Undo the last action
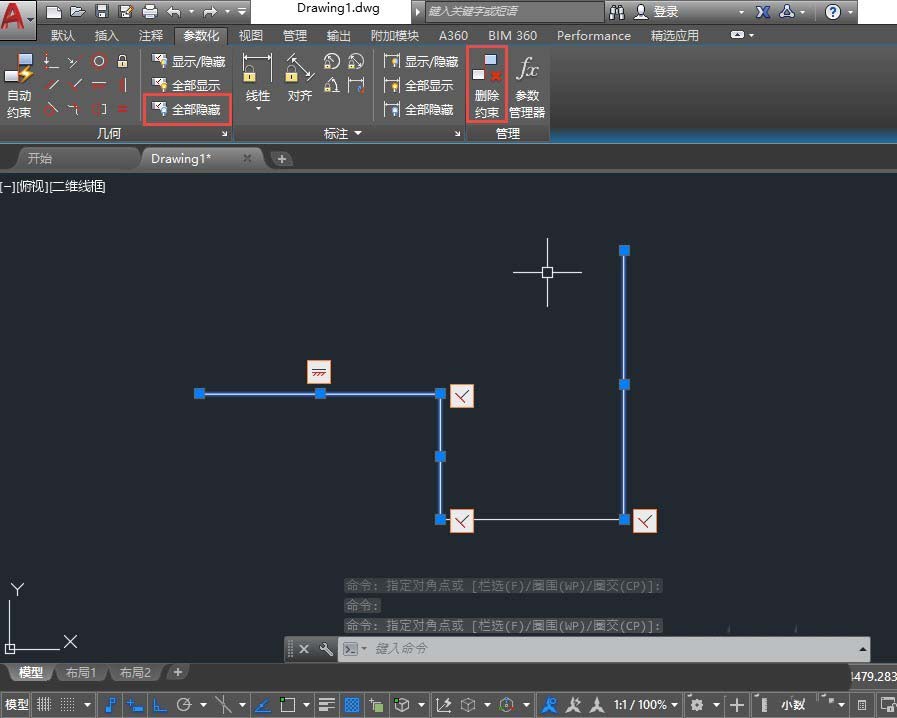 [174, 11]
